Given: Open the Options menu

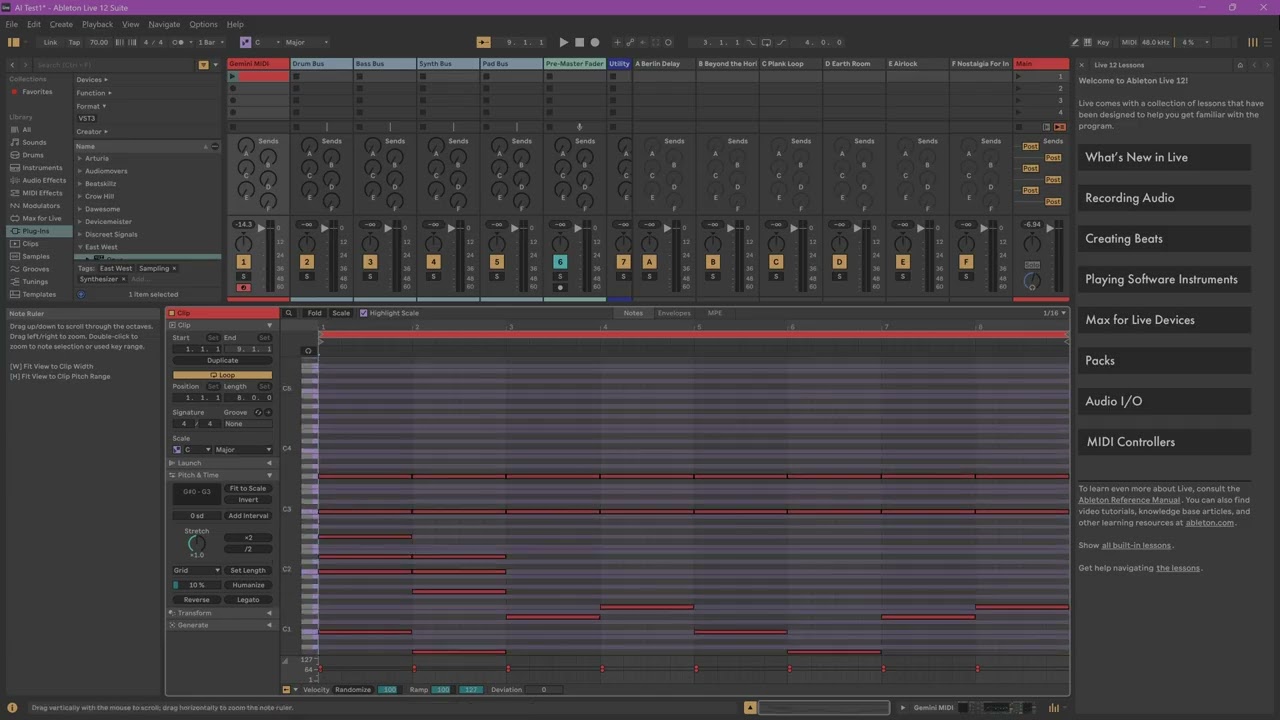Looking at the screenshot, I should pos(203,24).
